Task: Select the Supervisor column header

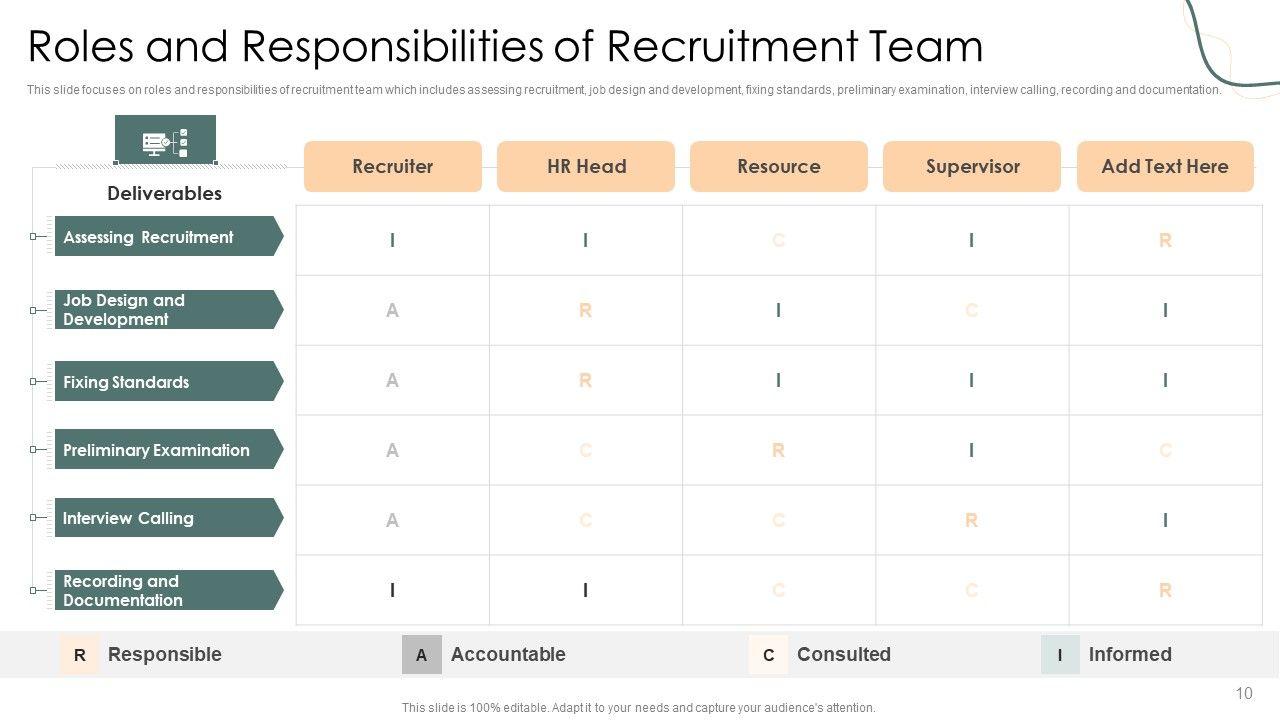Action: (972, 166)
